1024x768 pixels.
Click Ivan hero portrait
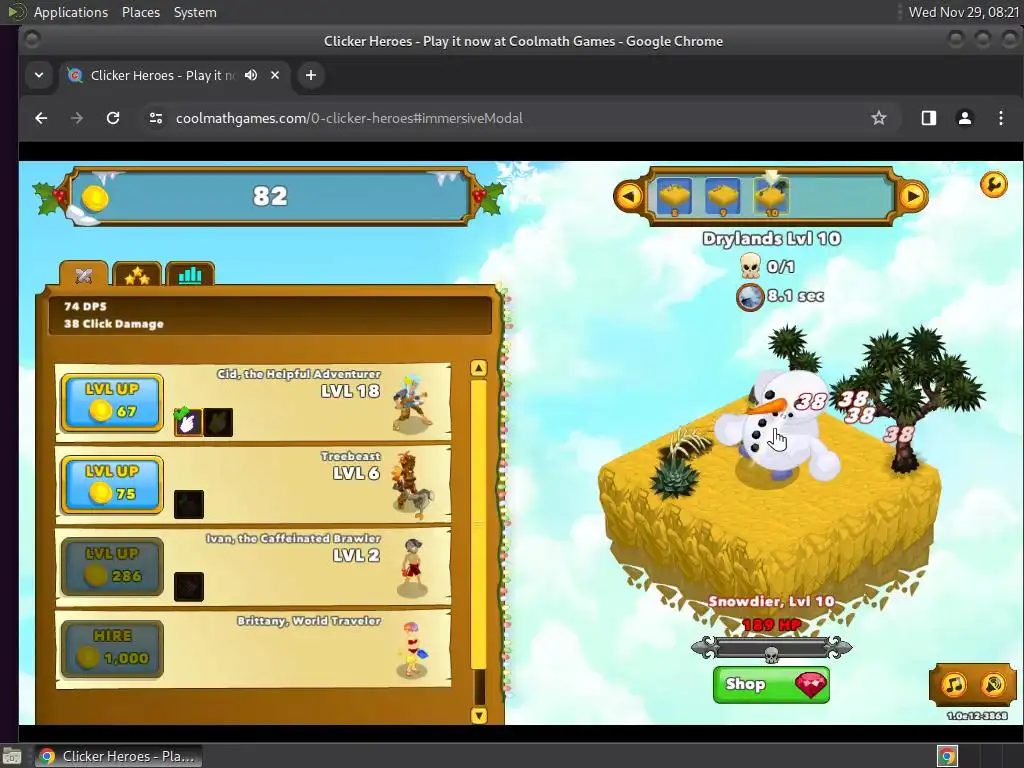tap(413, 567)
